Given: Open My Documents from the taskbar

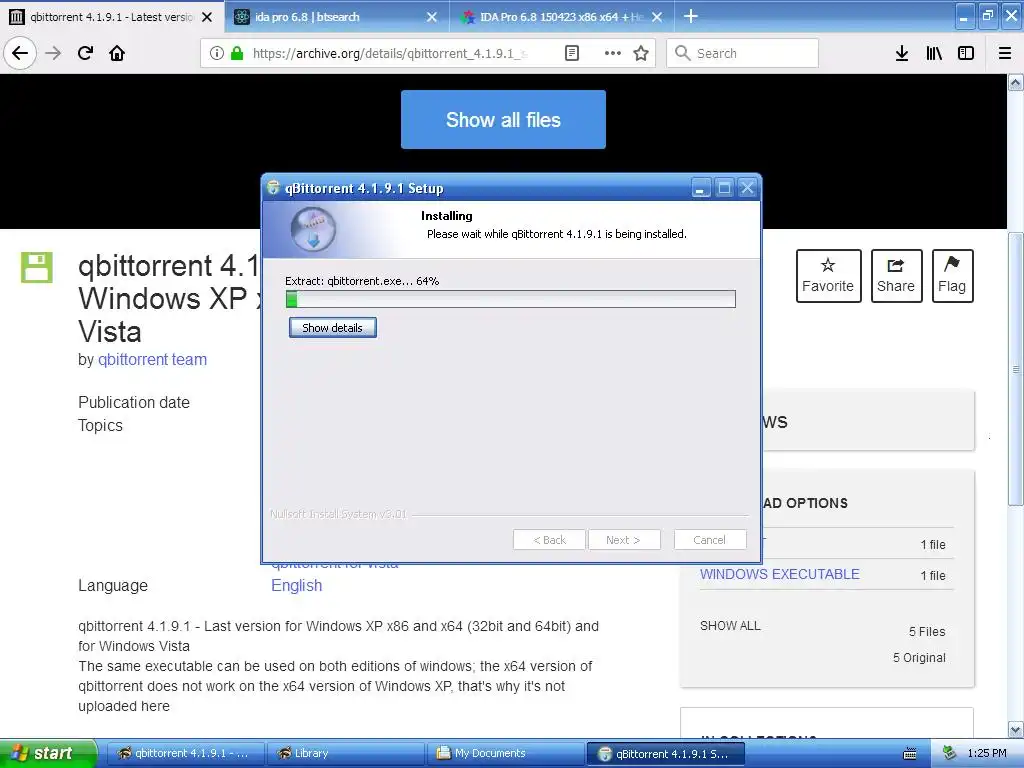Looking at the screenshot, I should click(505, 753).
